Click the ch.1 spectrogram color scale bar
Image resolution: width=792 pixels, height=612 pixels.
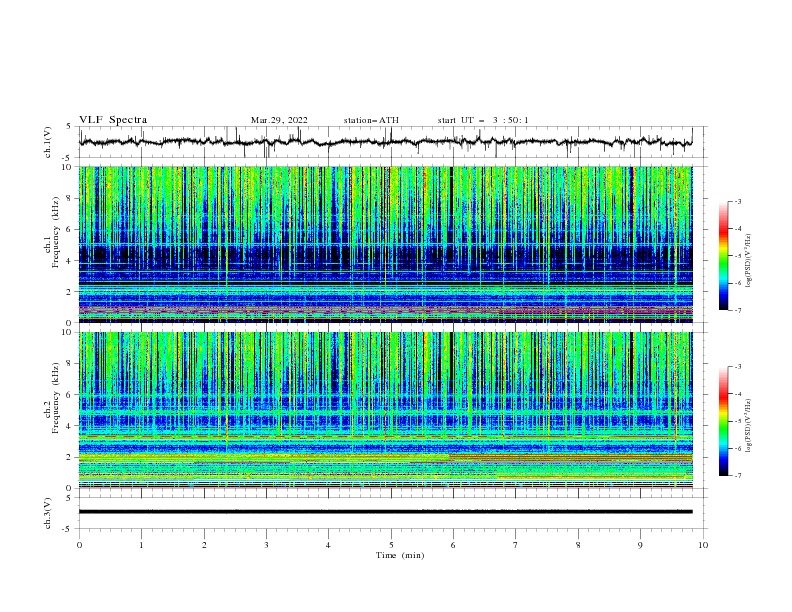click(x=724, y=256)
